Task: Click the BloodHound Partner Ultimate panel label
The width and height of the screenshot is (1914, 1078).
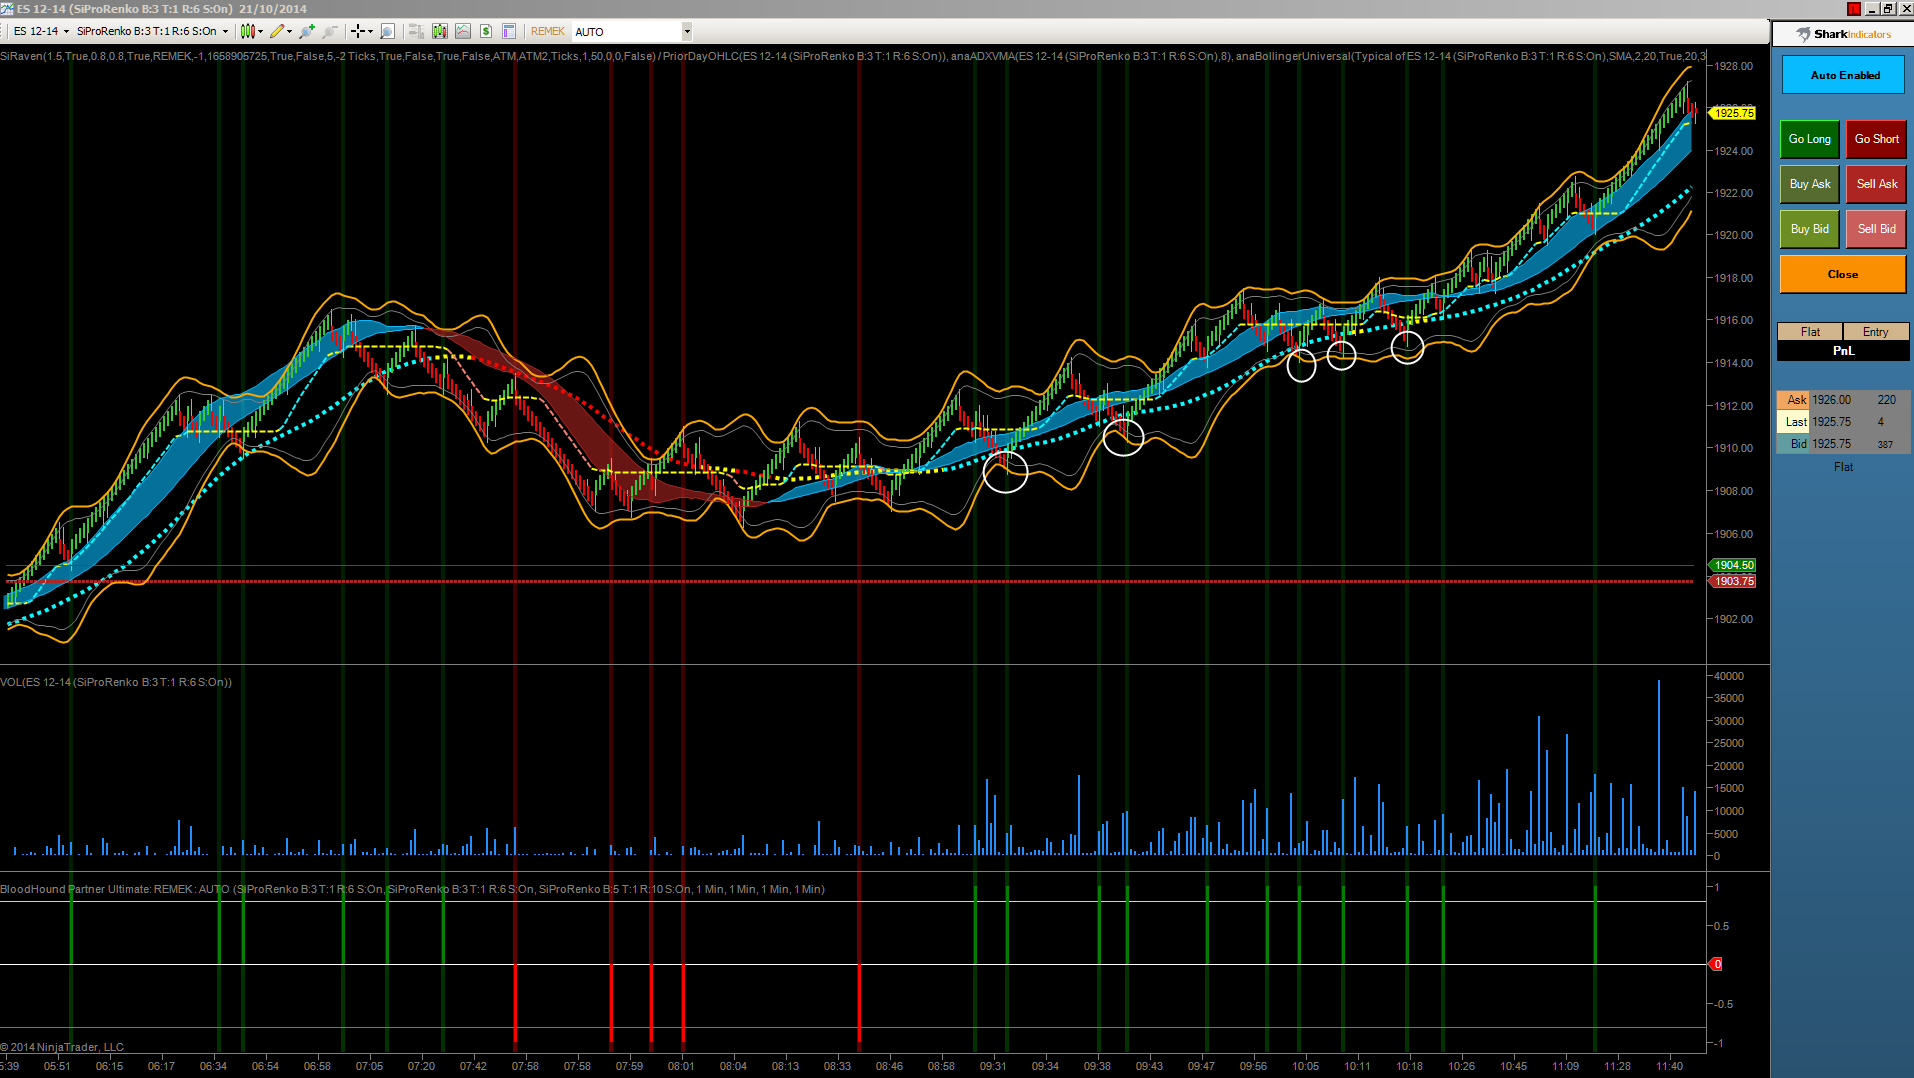Action: pyautogui.click(x=412, y=889)
